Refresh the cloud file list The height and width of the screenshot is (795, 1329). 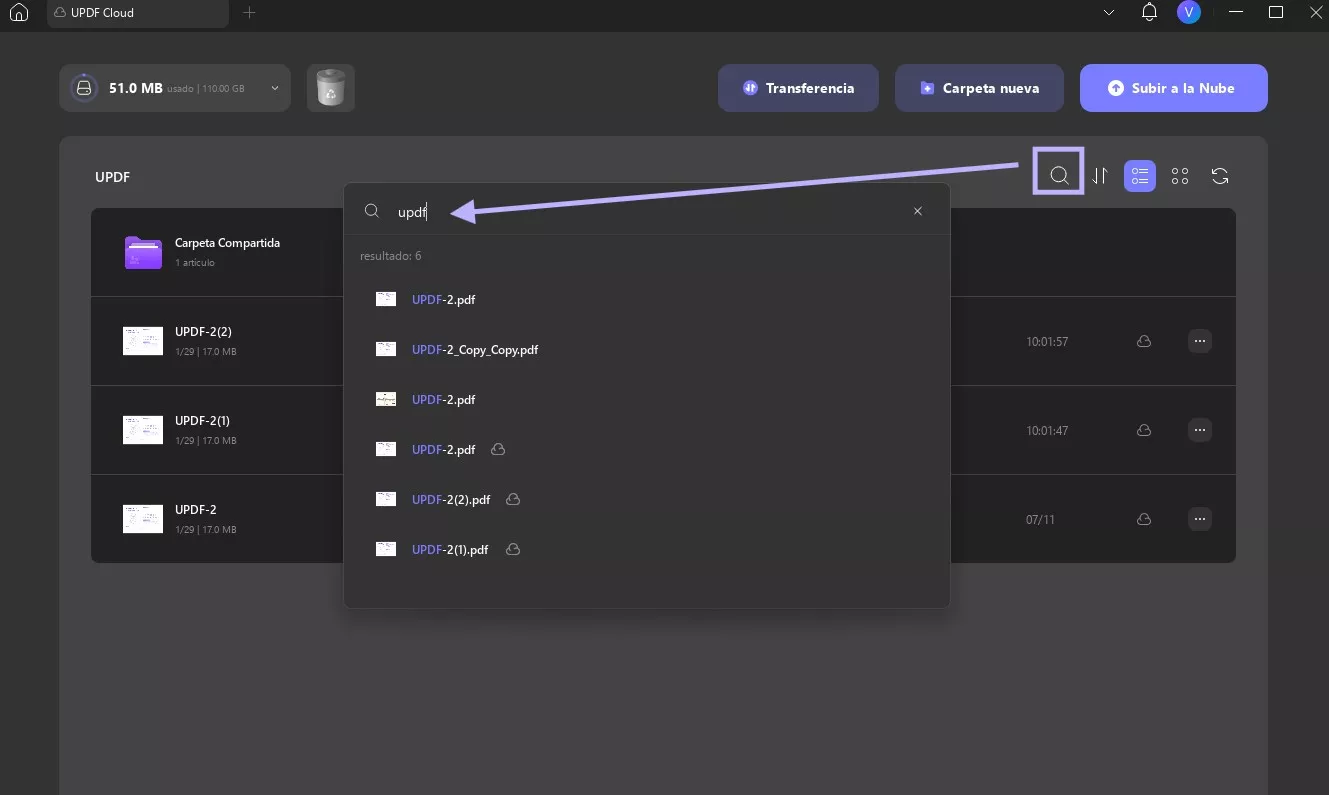coord(1220,176)
